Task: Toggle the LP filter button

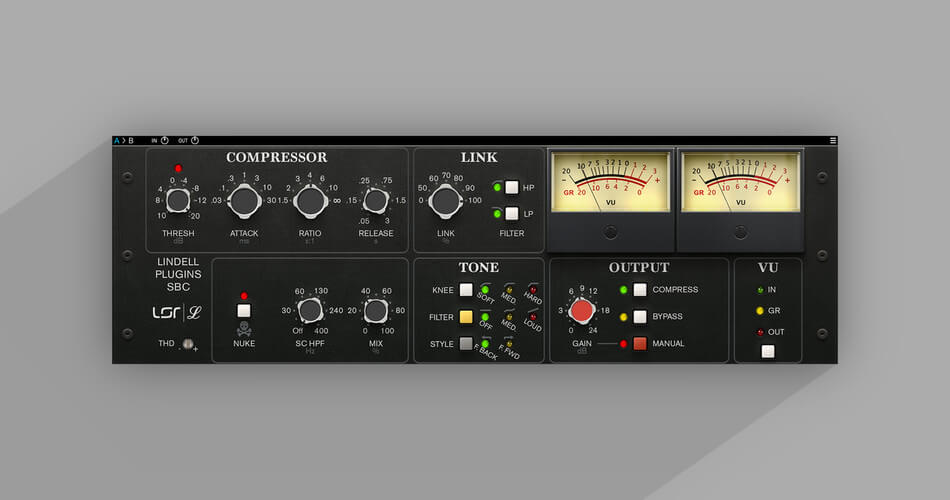Action: pyautogui.click(x=512, y=213)
